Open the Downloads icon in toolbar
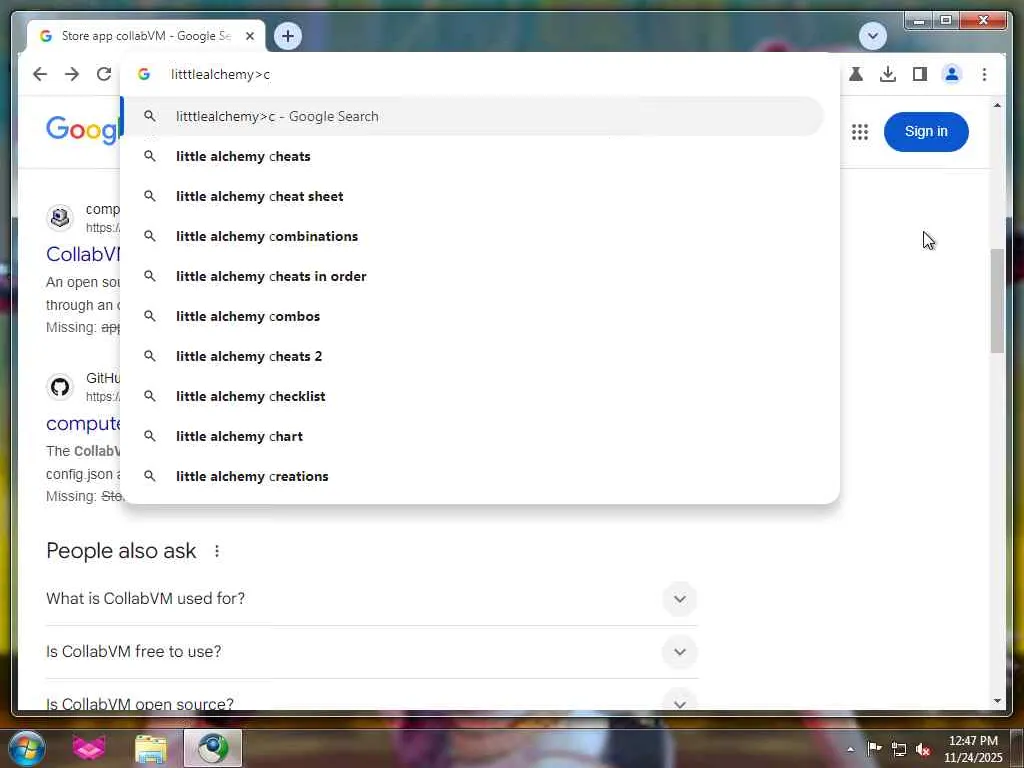 pos(888,74)
